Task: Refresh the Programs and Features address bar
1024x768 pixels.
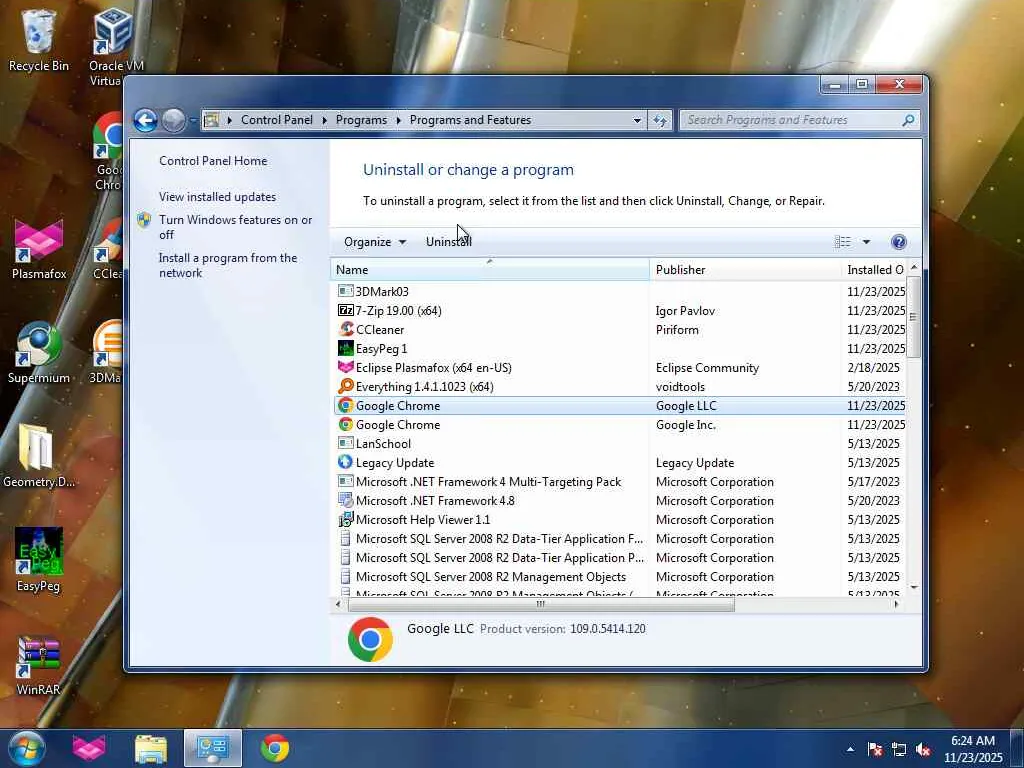Action: (660, 120)
